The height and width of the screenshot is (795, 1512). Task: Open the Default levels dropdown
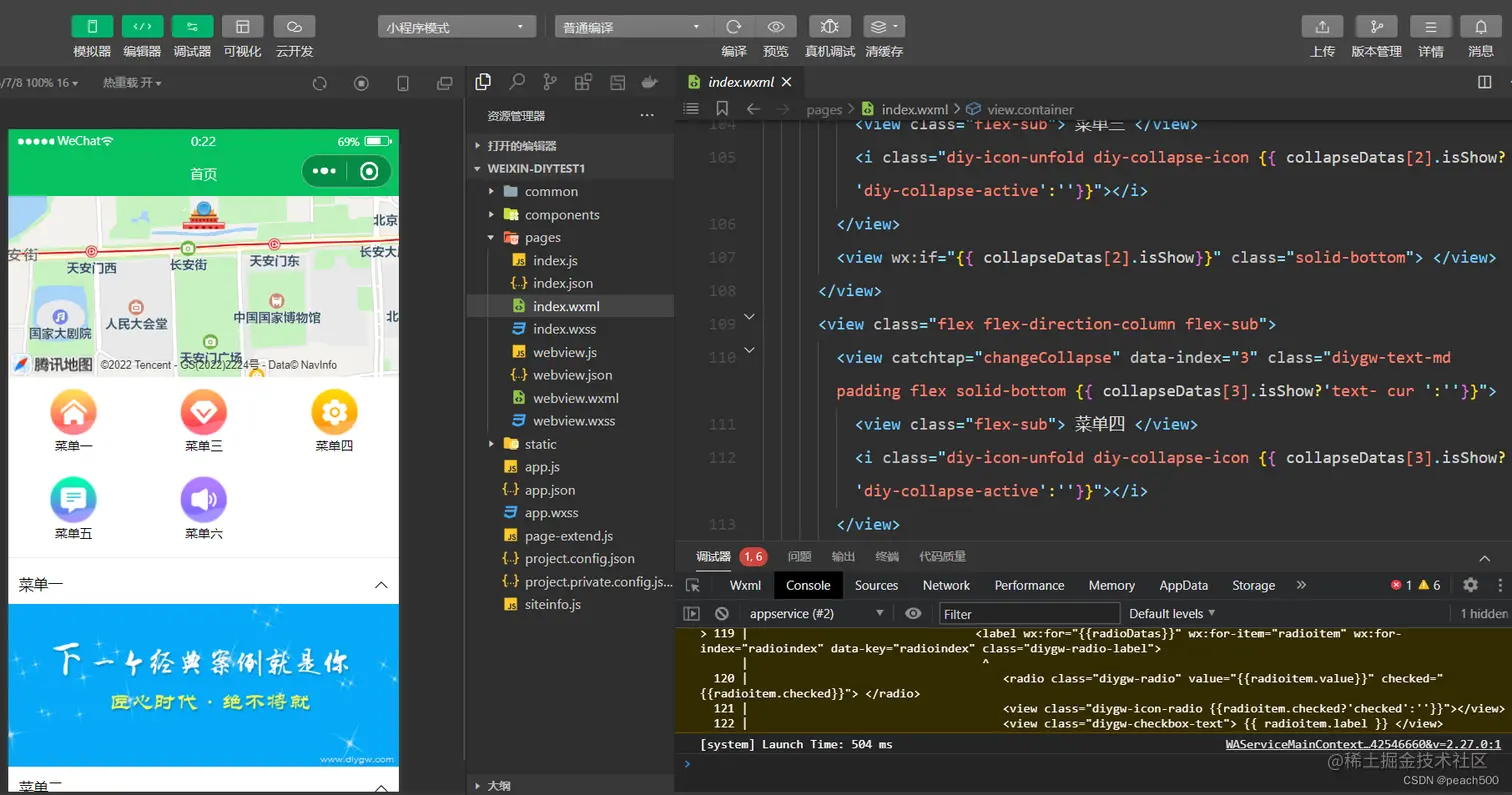[x=1172, y=613]
